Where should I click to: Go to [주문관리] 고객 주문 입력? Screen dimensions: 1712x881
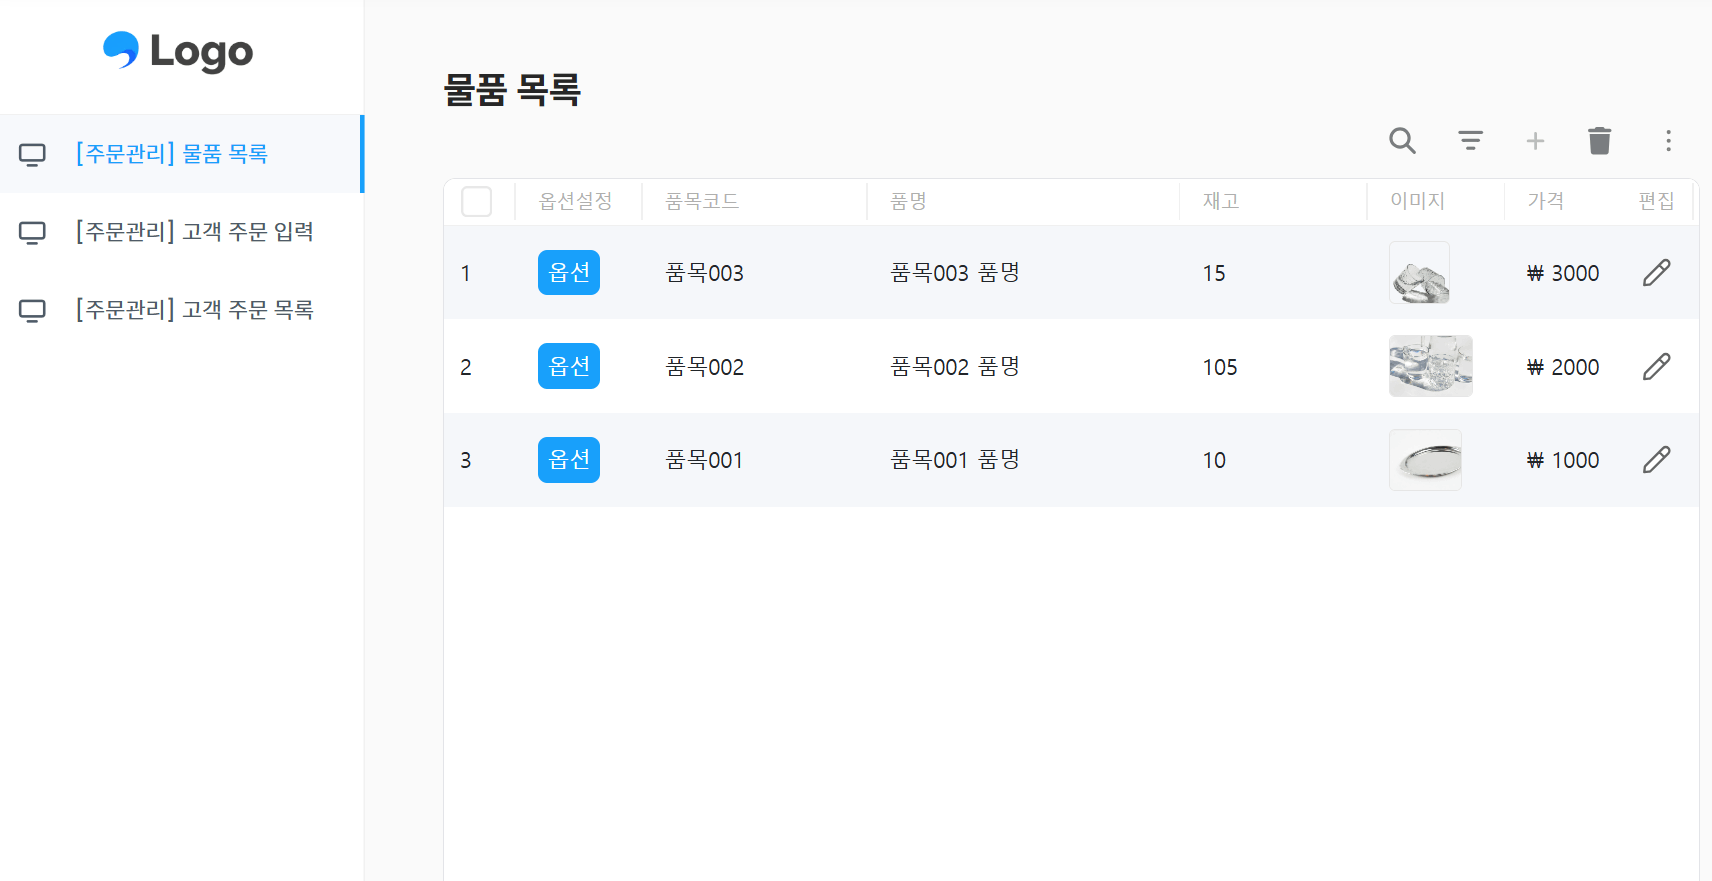pyautogui.click(x=195, y=232)
